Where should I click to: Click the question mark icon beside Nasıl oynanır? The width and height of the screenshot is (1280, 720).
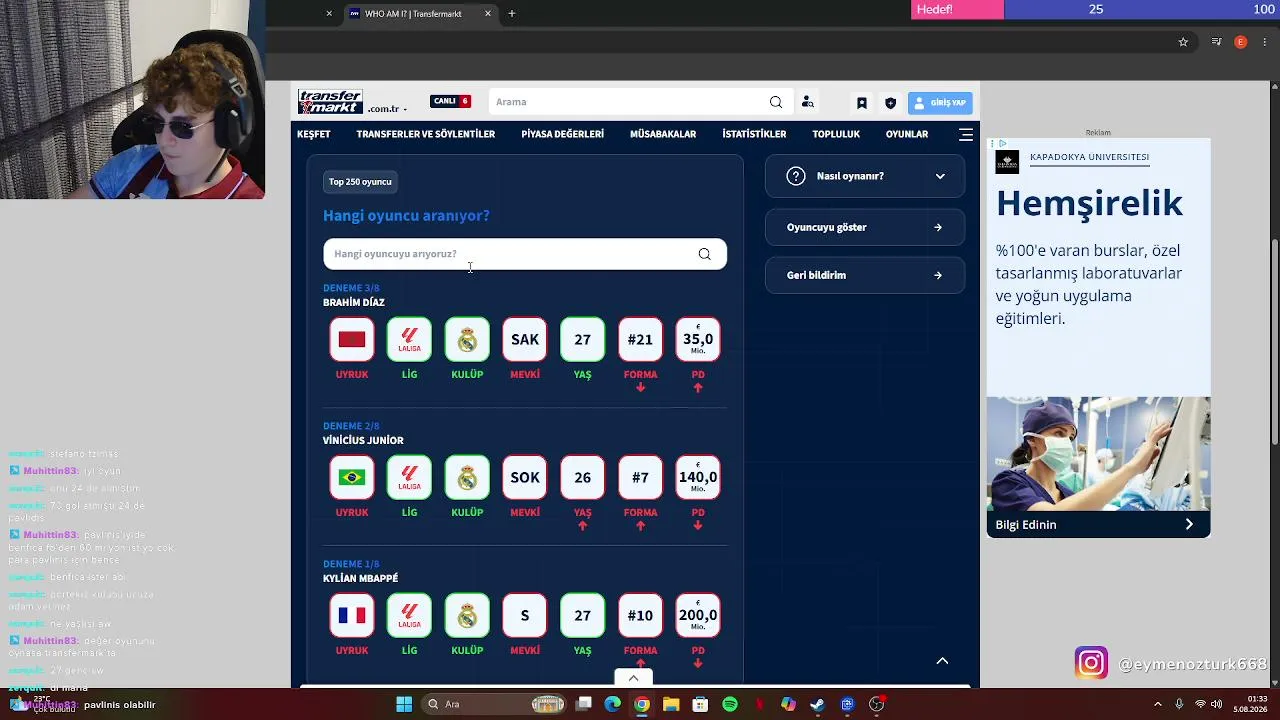click(796, 176)
